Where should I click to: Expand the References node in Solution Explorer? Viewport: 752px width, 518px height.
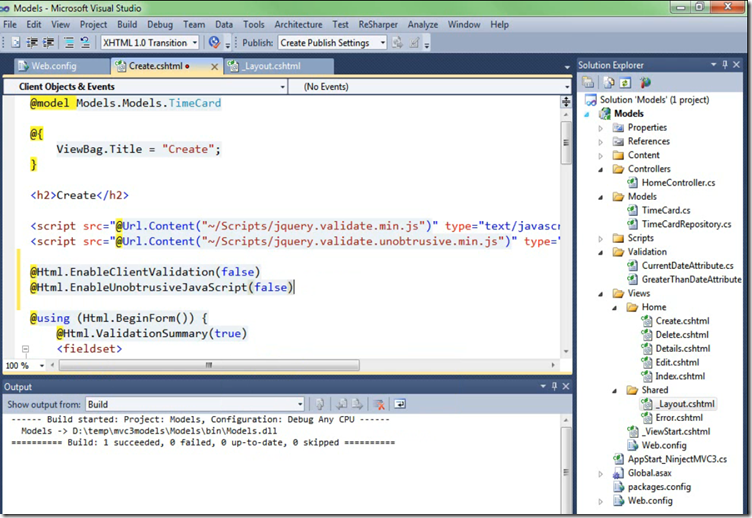coord(600,142)
